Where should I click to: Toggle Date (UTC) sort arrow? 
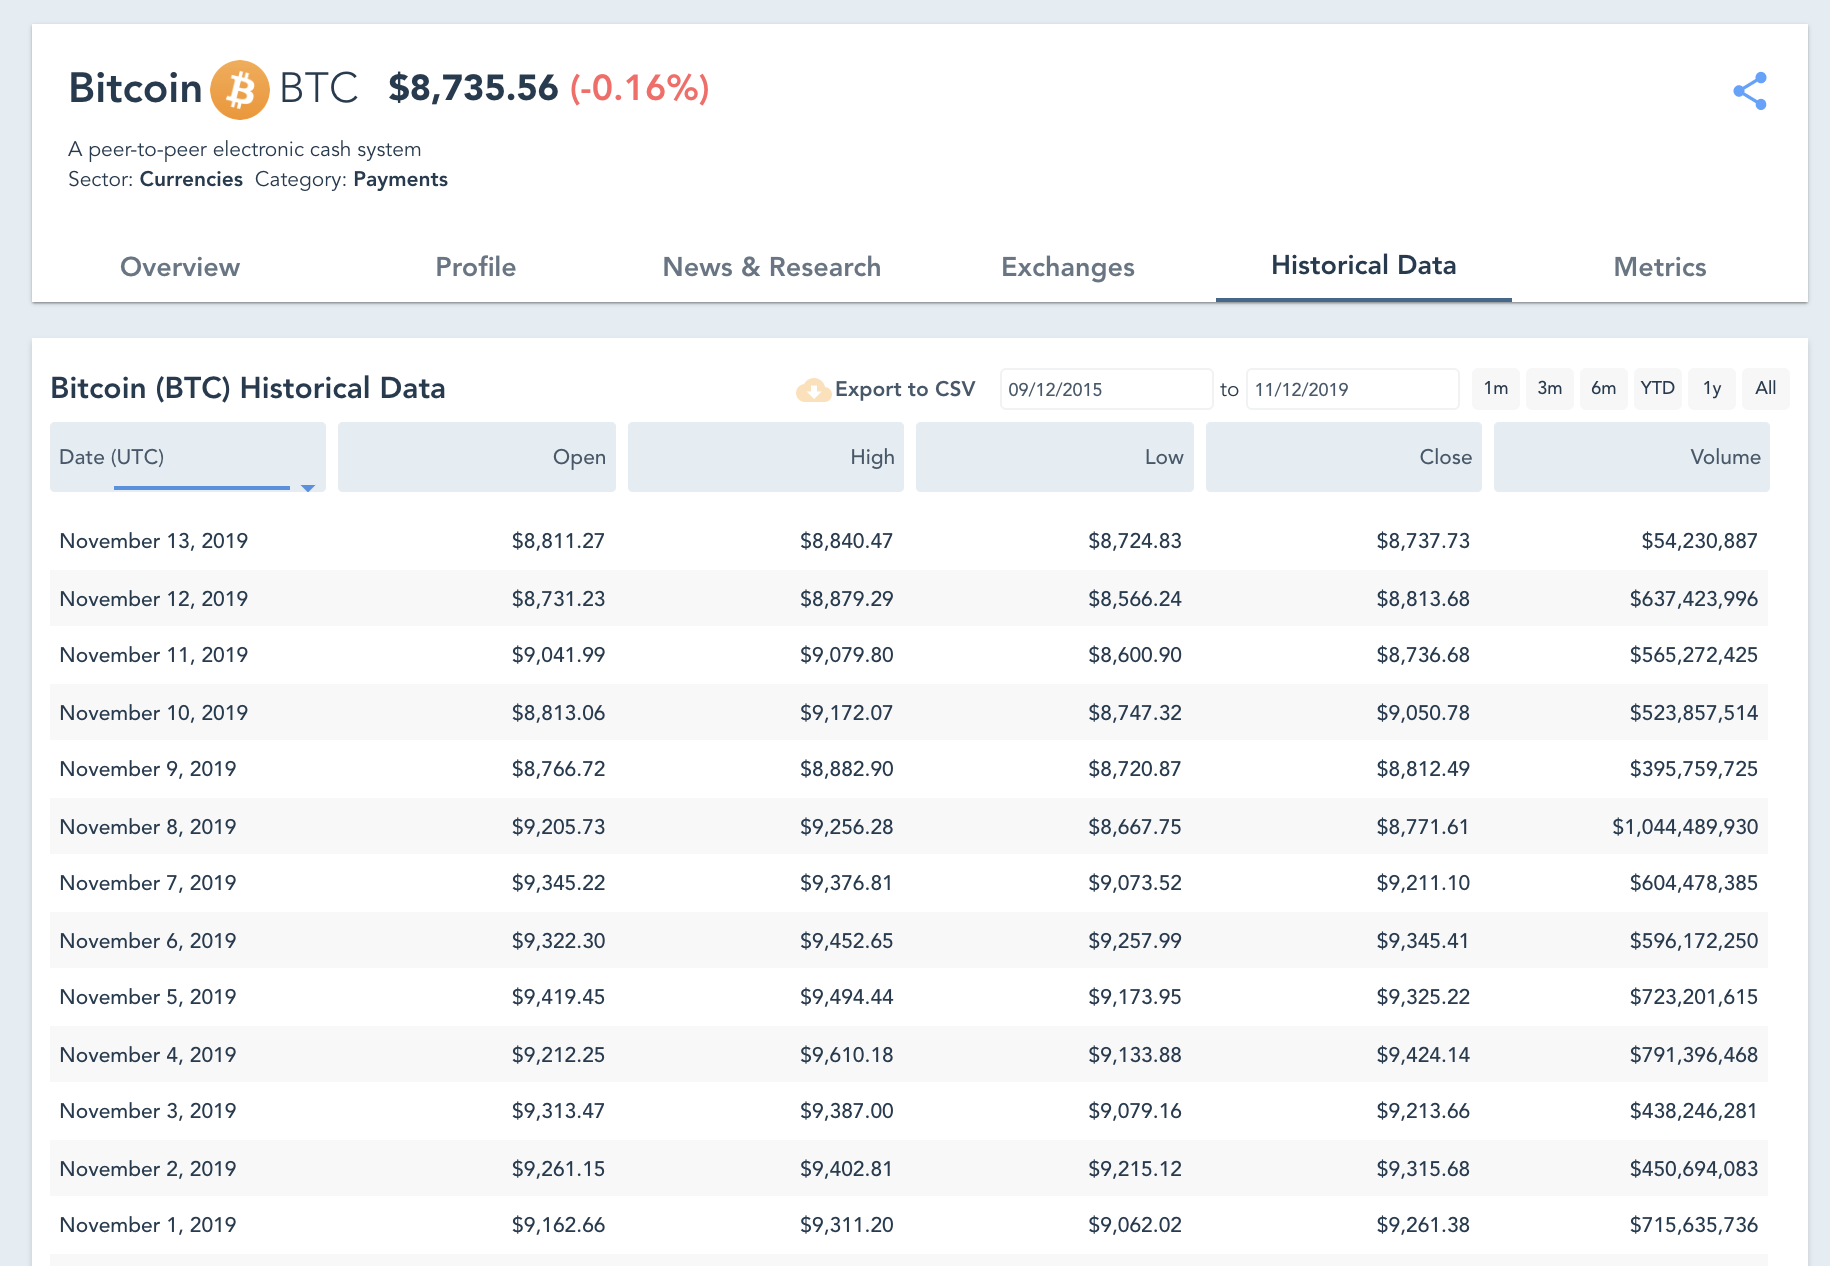click(x=308, y=488)
